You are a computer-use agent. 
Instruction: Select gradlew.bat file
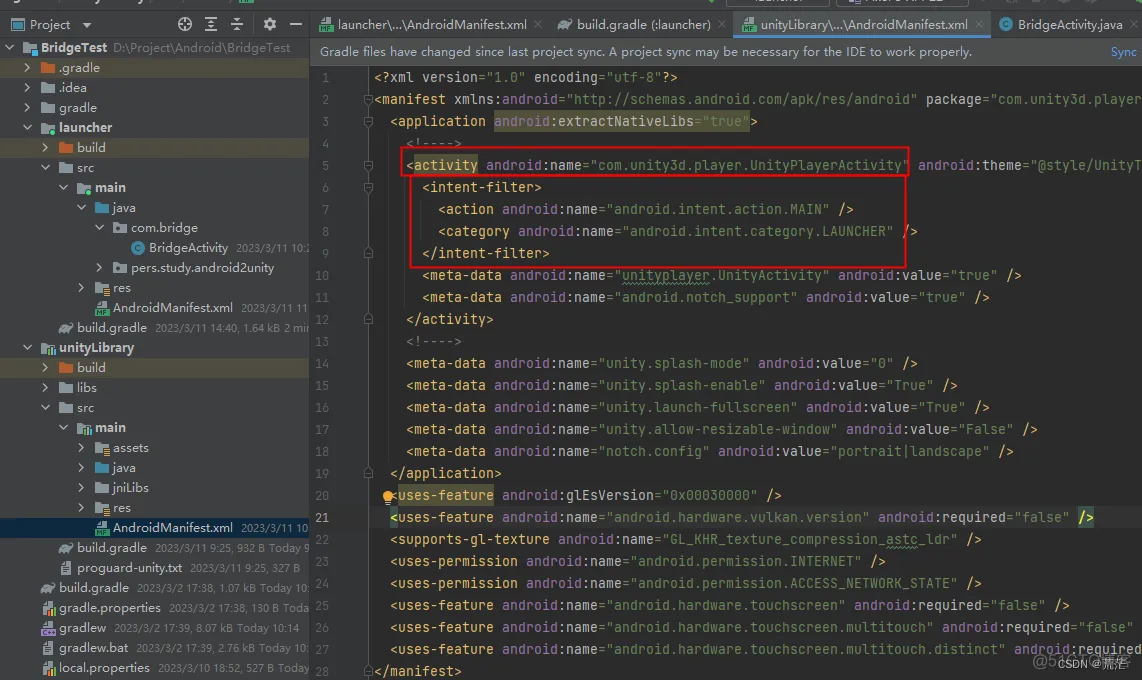[93, 648]
